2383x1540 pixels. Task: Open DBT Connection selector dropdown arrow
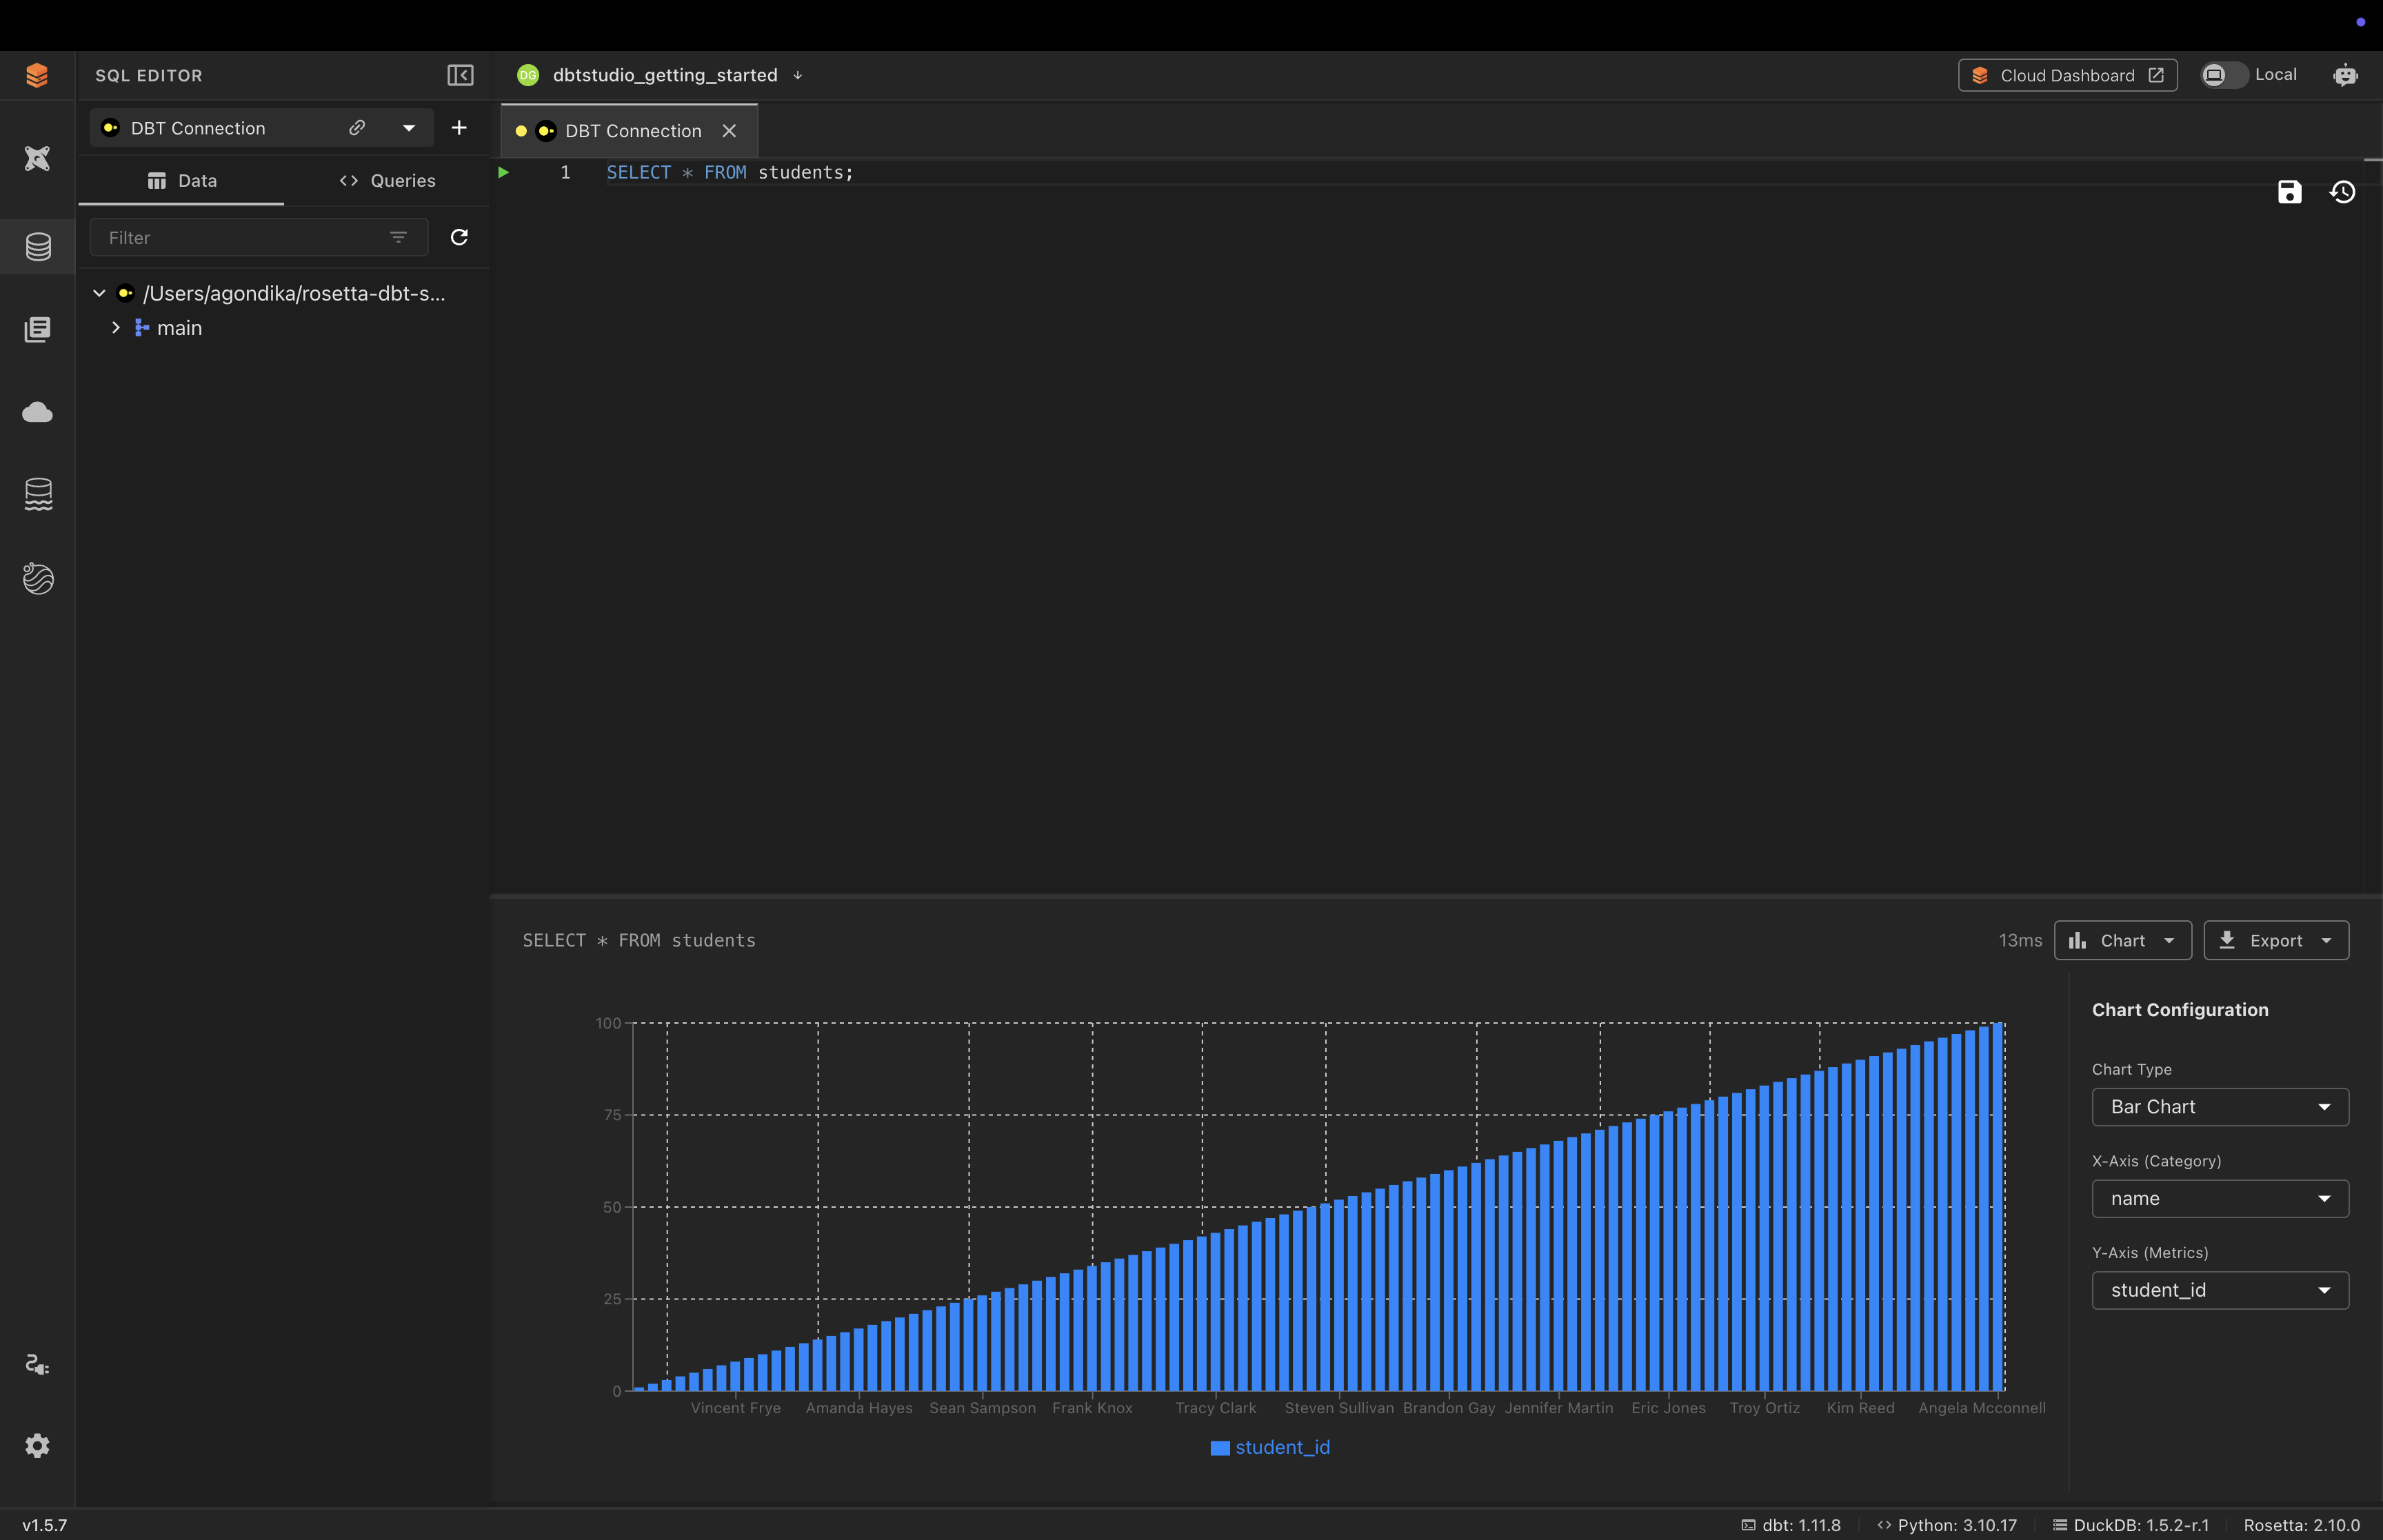[x=408, y=128]
